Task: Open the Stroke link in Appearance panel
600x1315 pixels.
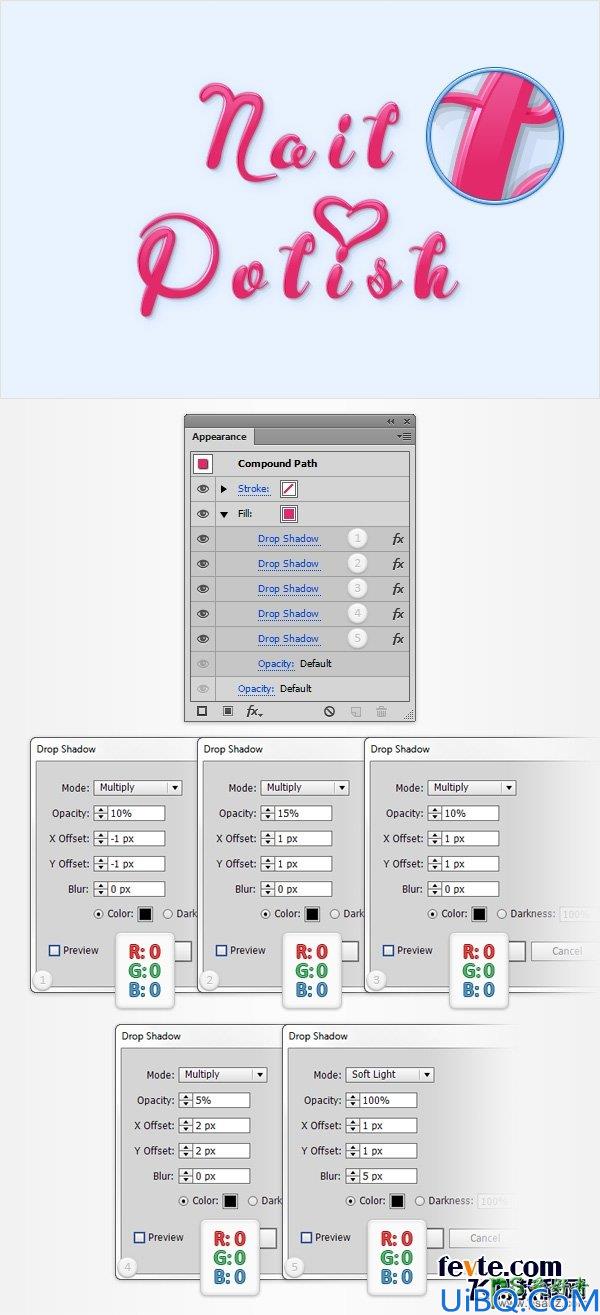Action: [x=254, y=489]
